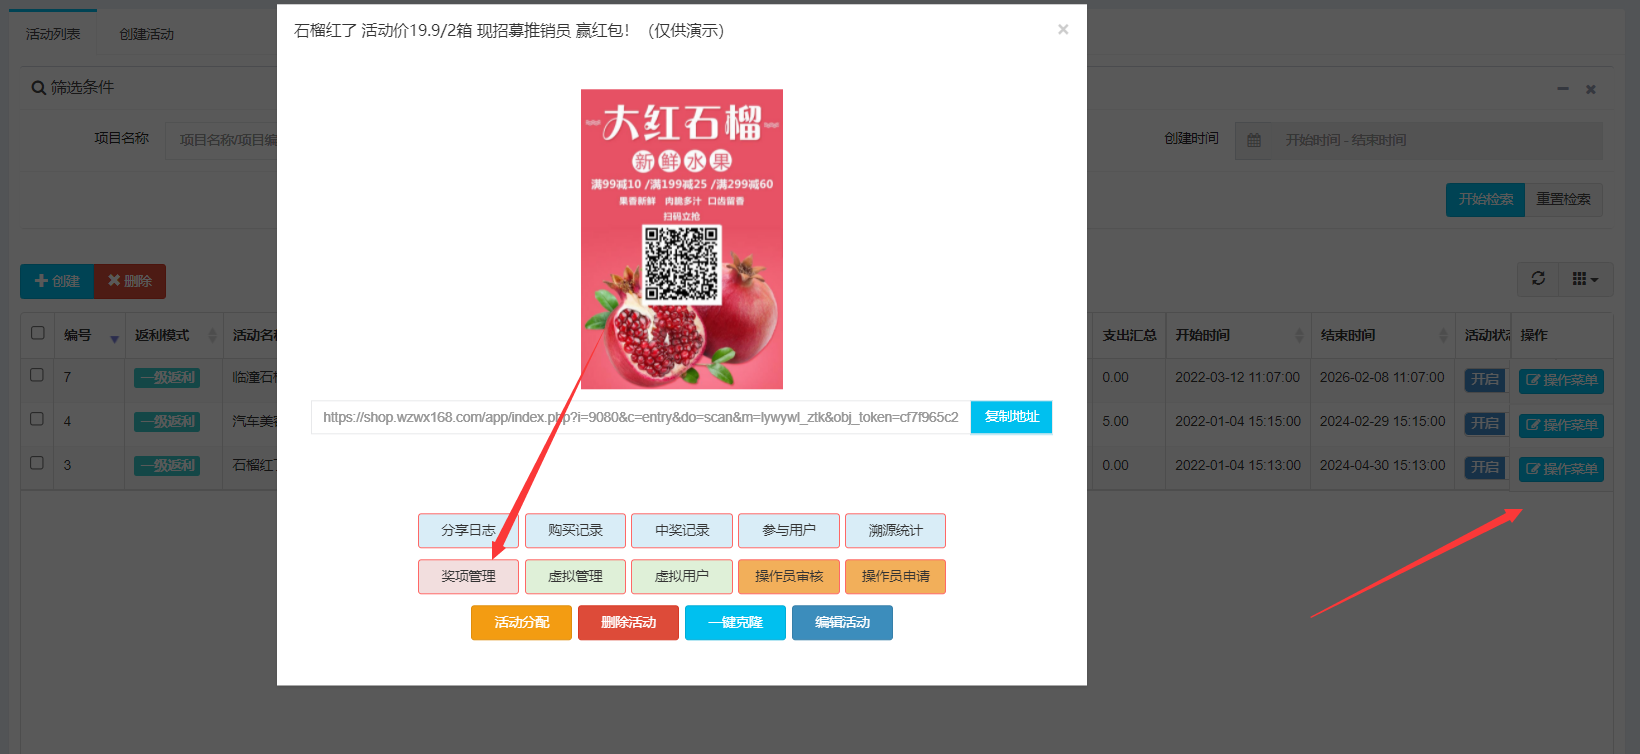
Task: Close the filter panel x icon
Action: tap(1591, 89)
